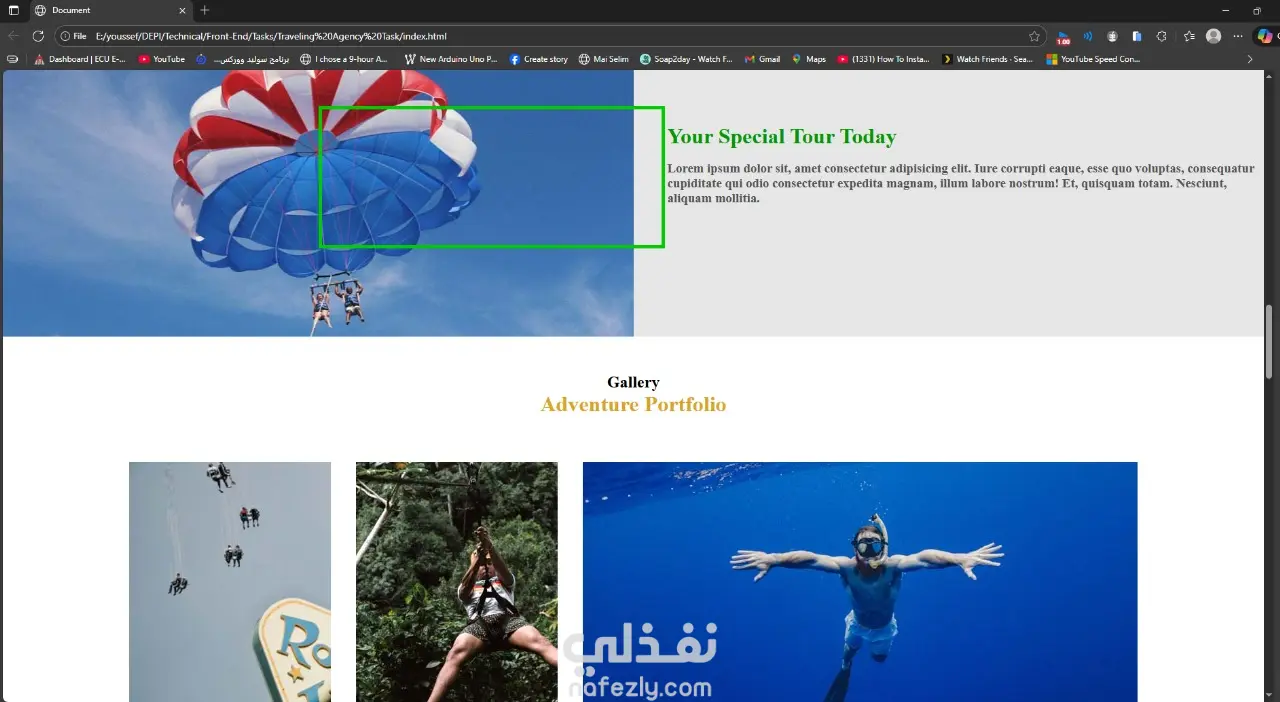Screen dimensions: 1280x702
Task: Click the page vertical scrollbar thumb
Action: [x=1270, y=340]
